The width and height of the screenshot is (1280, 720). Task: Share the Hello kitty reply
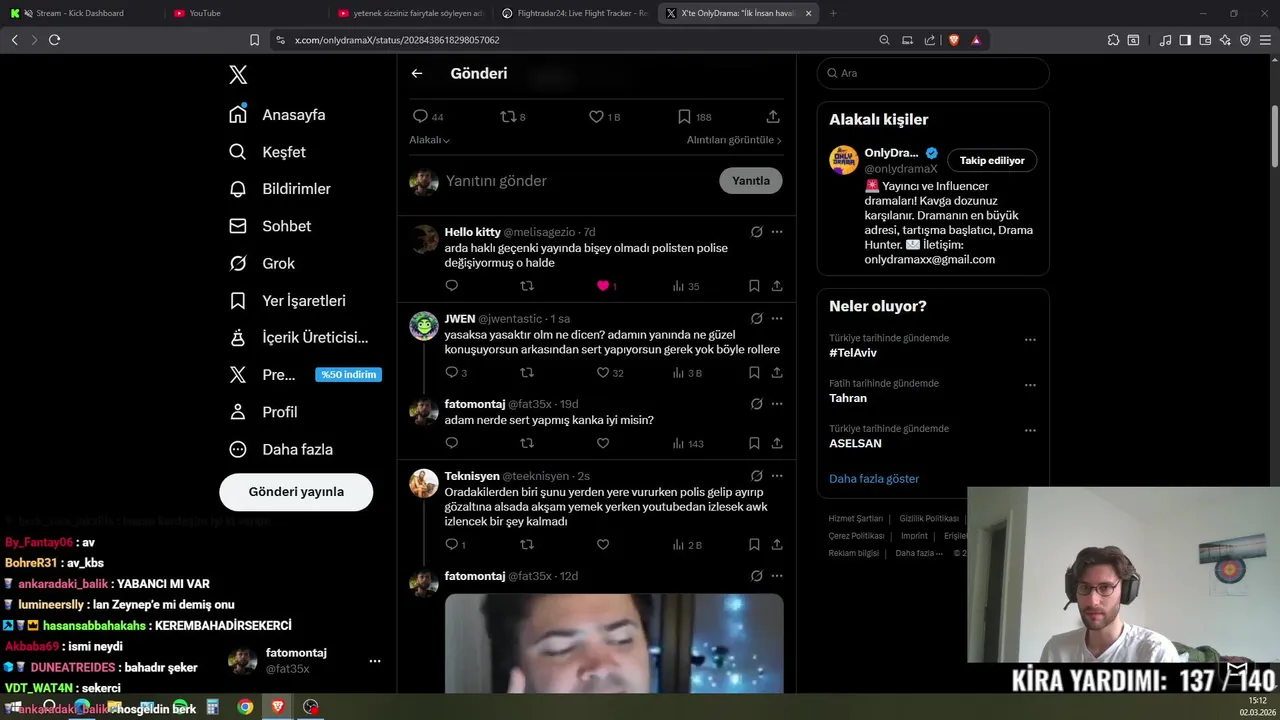coord(777,286)
